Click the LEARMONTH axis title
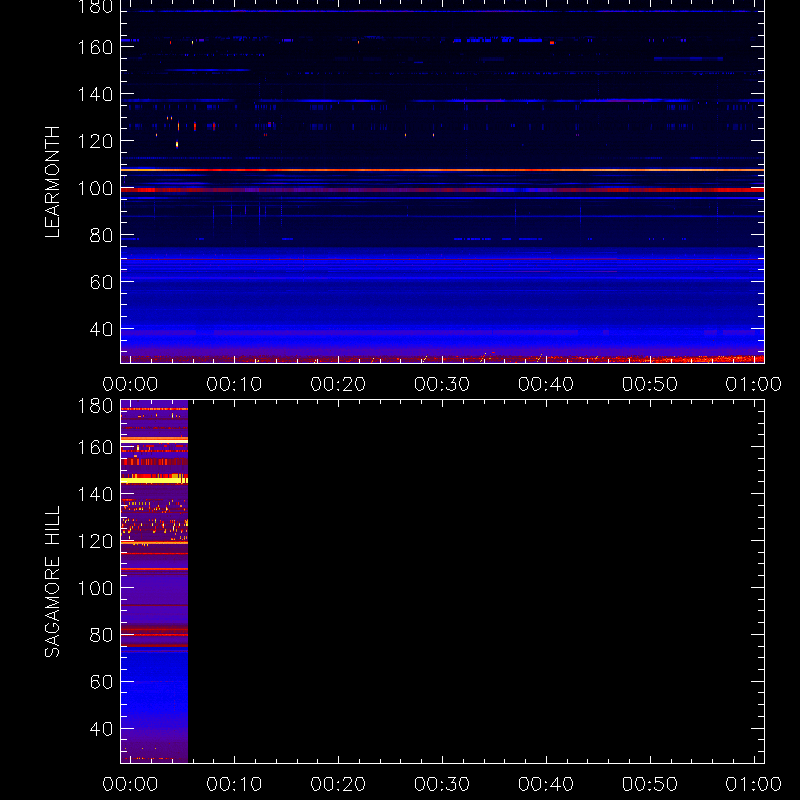 pyautogui.click(x=53, y=182)
